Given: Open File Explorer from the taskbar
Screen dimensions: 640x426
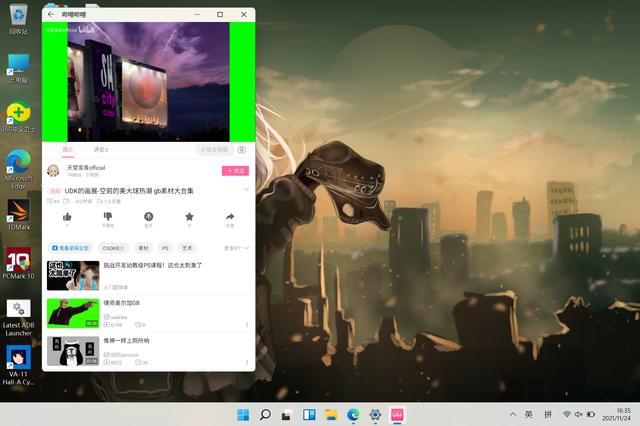Looking at the screenshot, I should click(331, 415).
